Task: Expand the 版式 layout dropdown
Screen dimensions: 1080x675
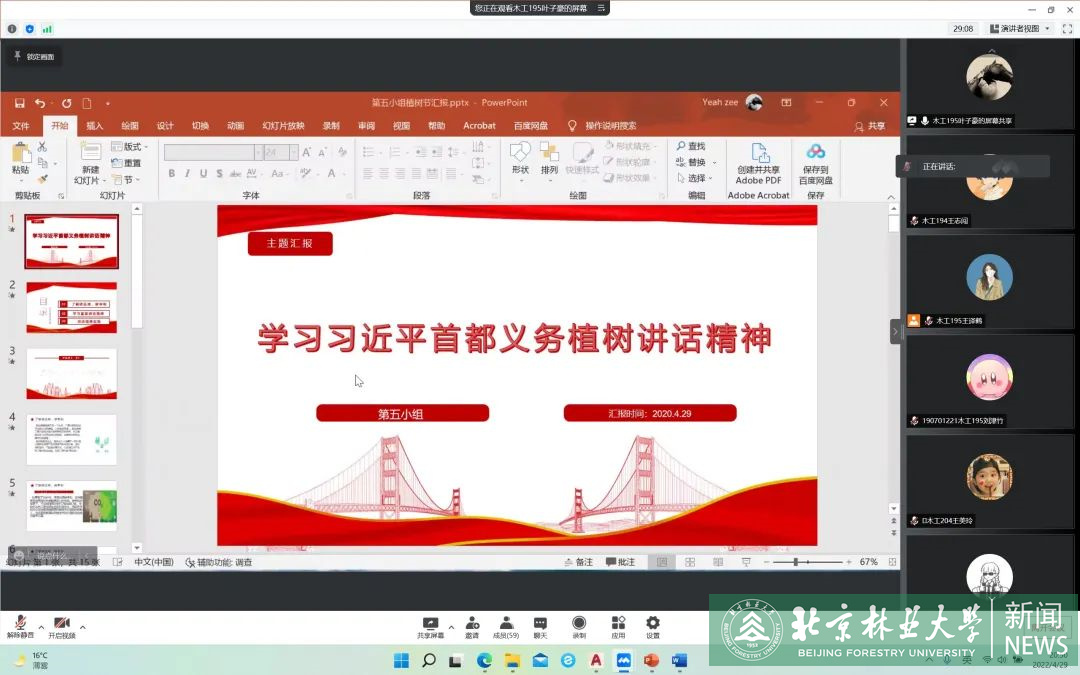Action: click(x=131, y=147)
